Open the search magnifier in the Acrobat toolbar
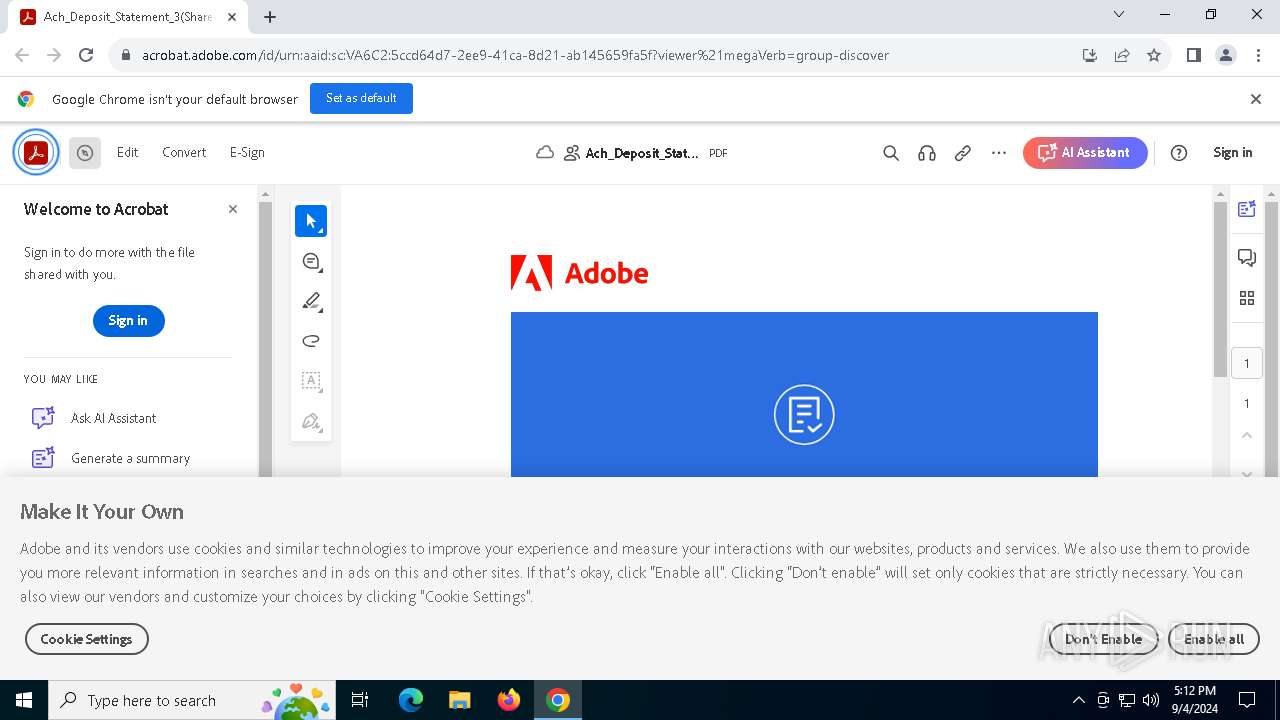The width and height of the screenshot is (1280, 720). click(891, 153)
